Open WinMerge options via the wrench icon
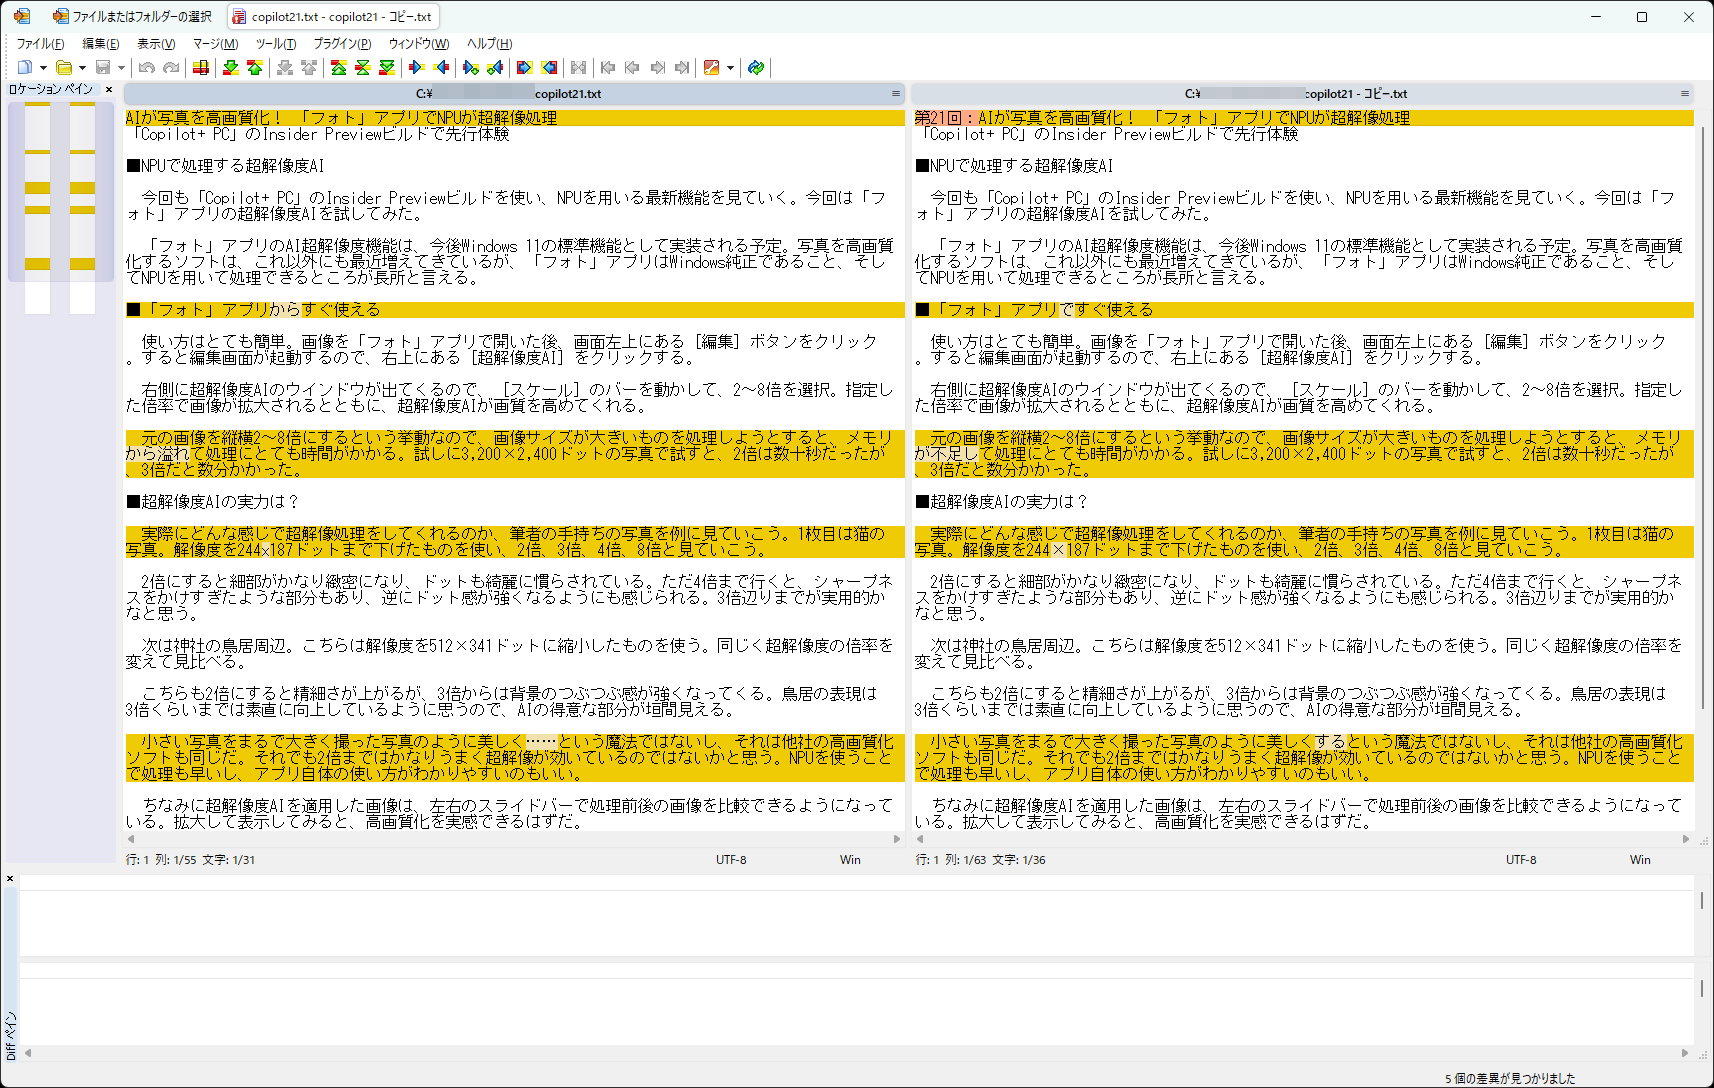Viewport: 1714px width, 1088px height. click(x=713, y=67)
